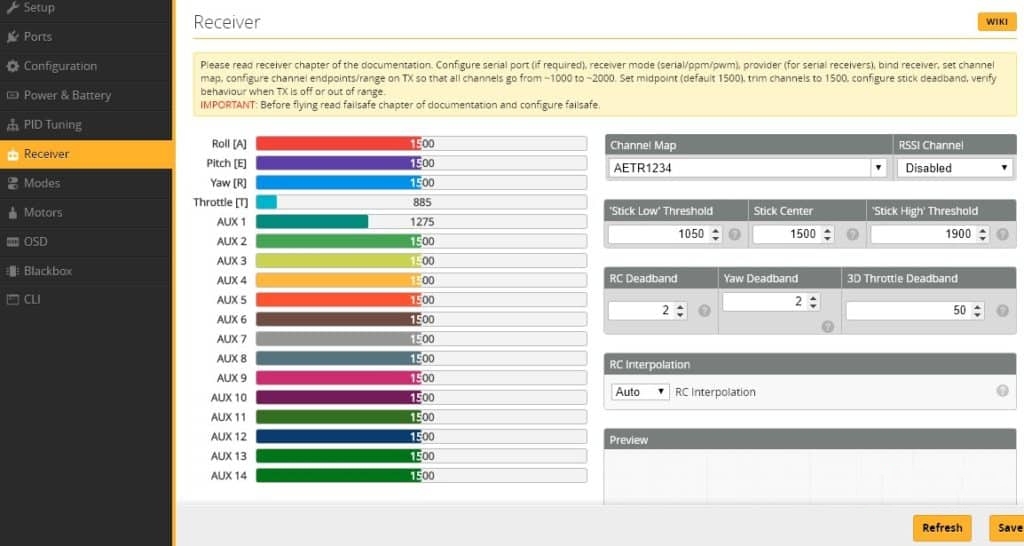1024x546 pixels.
Task: Click help icon below Yaw Deadband
Action: [x=827, y=327]
